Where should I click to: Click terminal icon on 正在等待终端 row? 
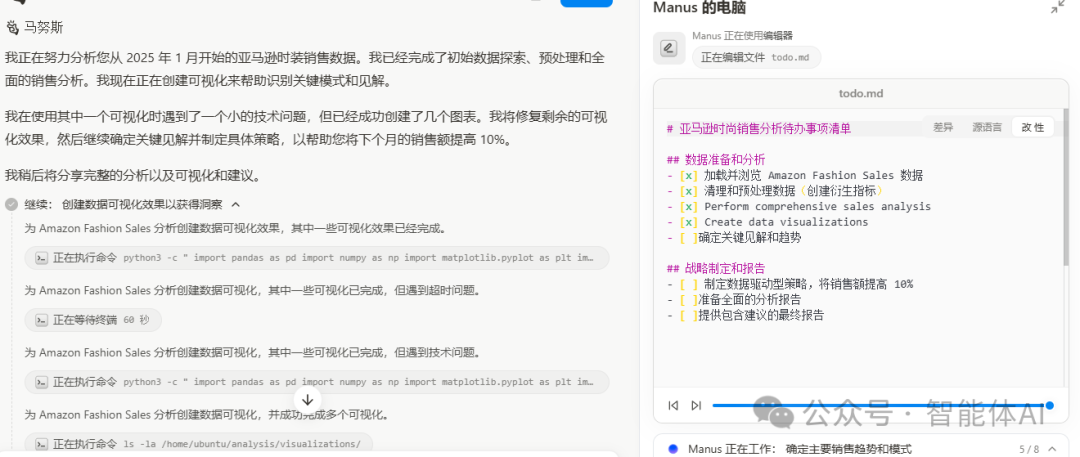[x=41, y=320]
